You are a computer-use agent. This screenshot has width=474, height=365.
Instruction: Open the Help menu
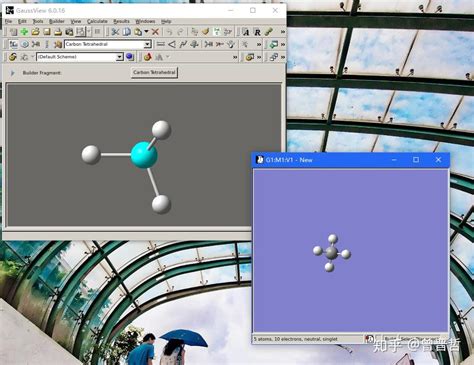[166, 21]
